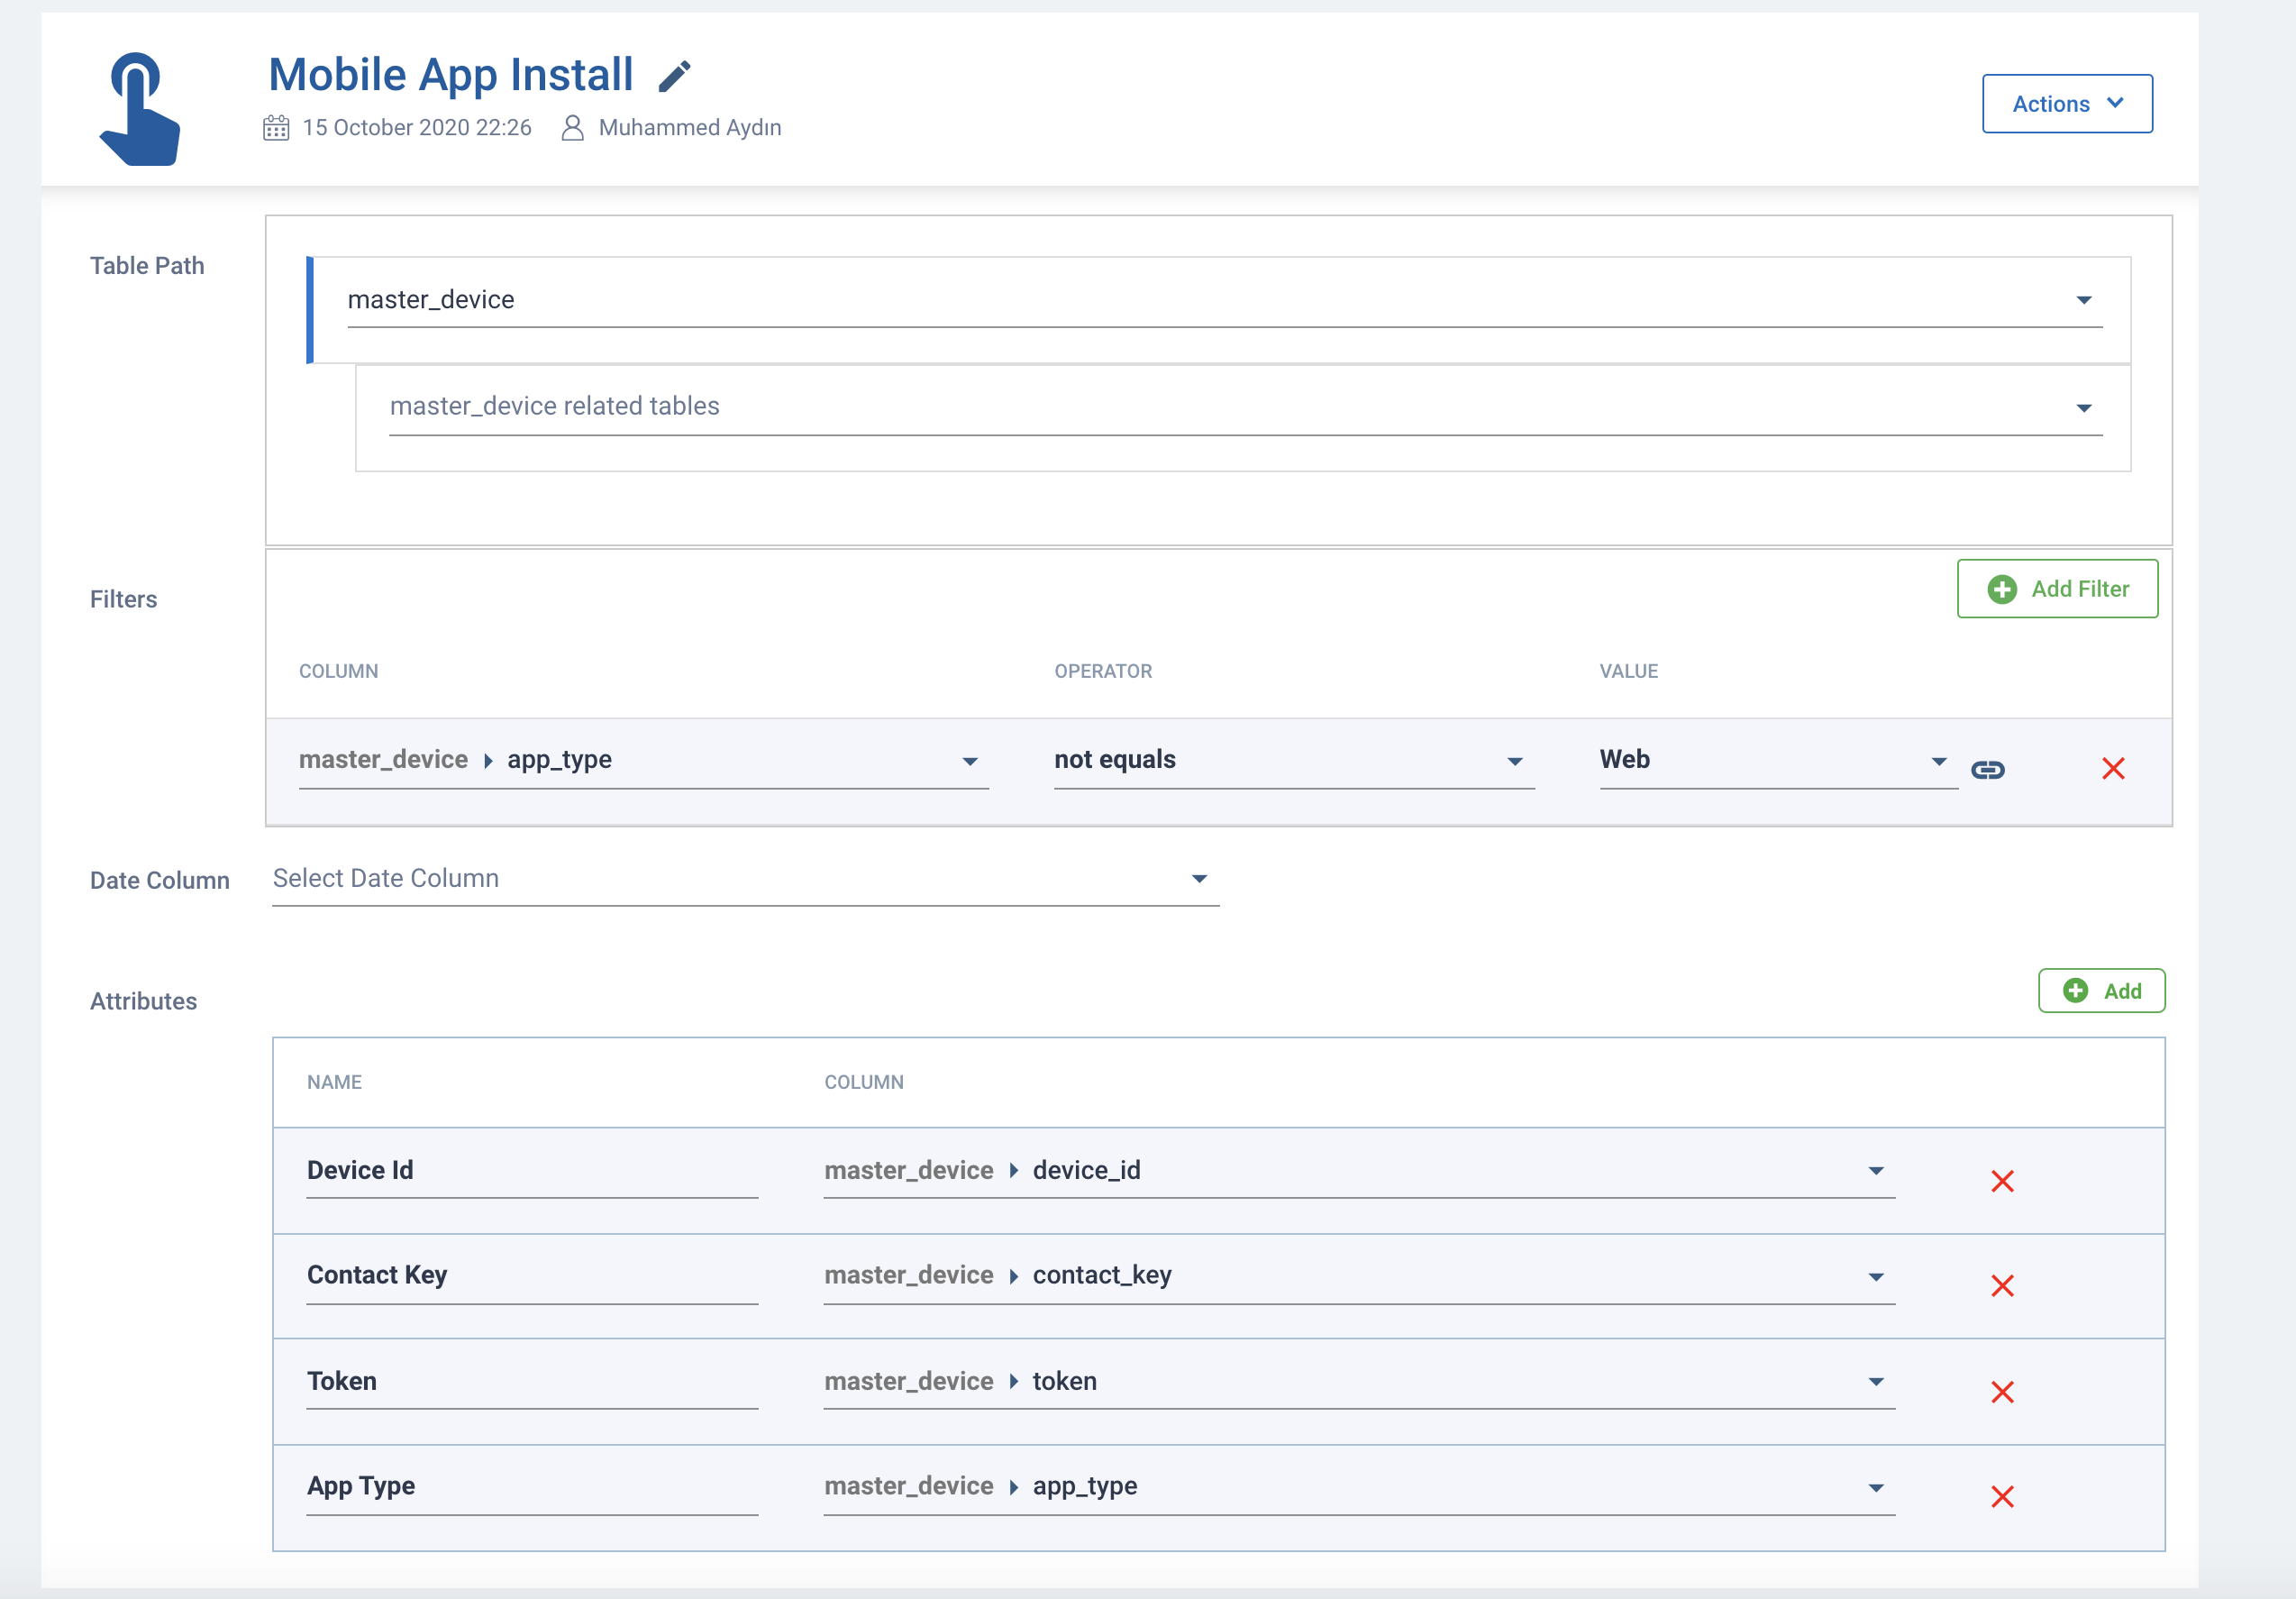Image resolution: width=2296 pixels, height=1599 pixels.
Task: Click the Add Filter button
Action: (x=2057, y=589)
